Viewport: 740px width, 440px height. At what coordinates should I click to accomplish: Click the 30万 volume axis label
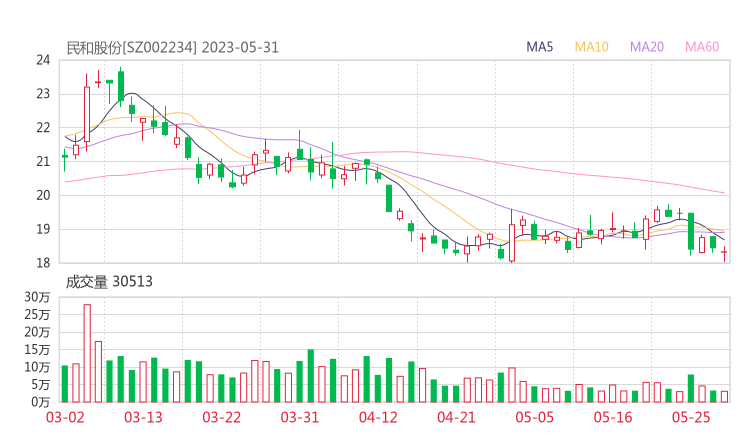37,297
